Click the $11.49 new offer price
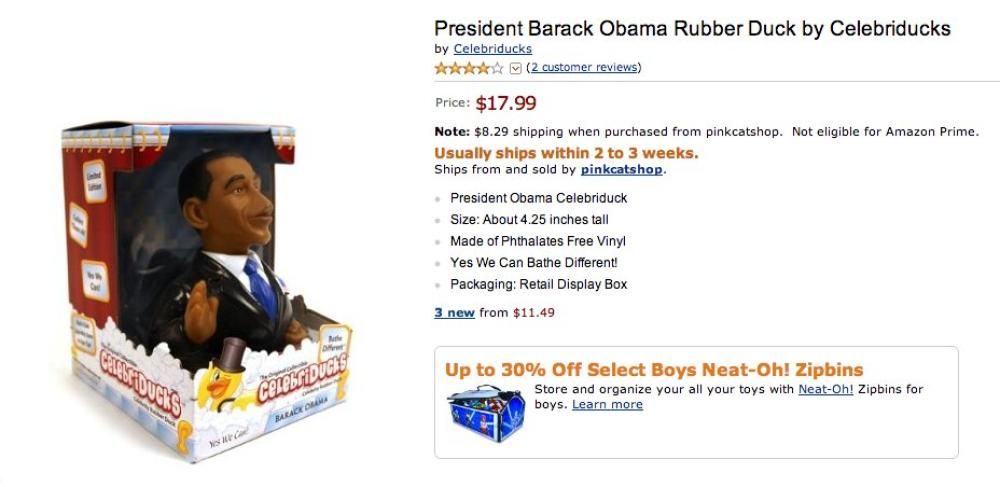This screenshot has height=487, width=1000. [533, 312]
